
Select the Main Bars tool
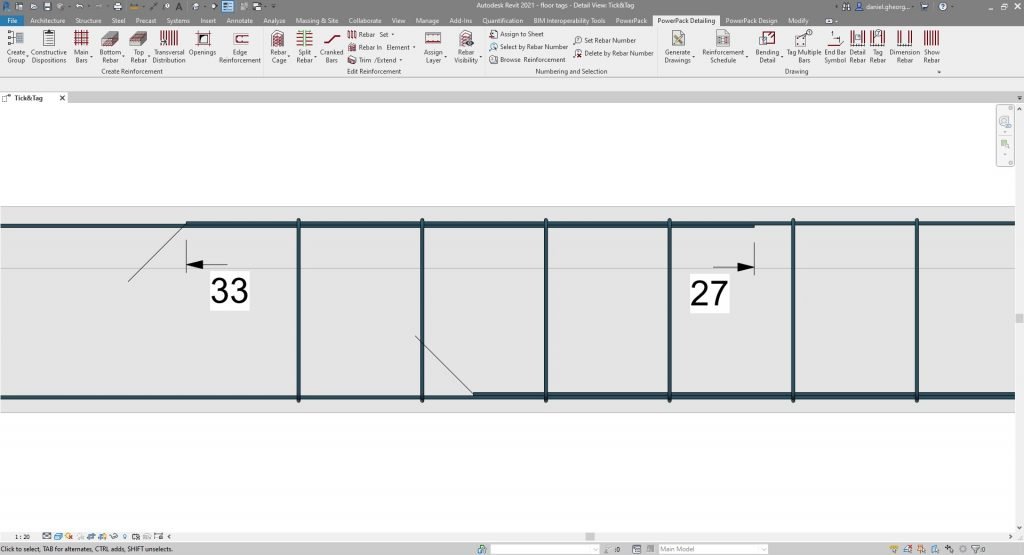tap(81, 46)
